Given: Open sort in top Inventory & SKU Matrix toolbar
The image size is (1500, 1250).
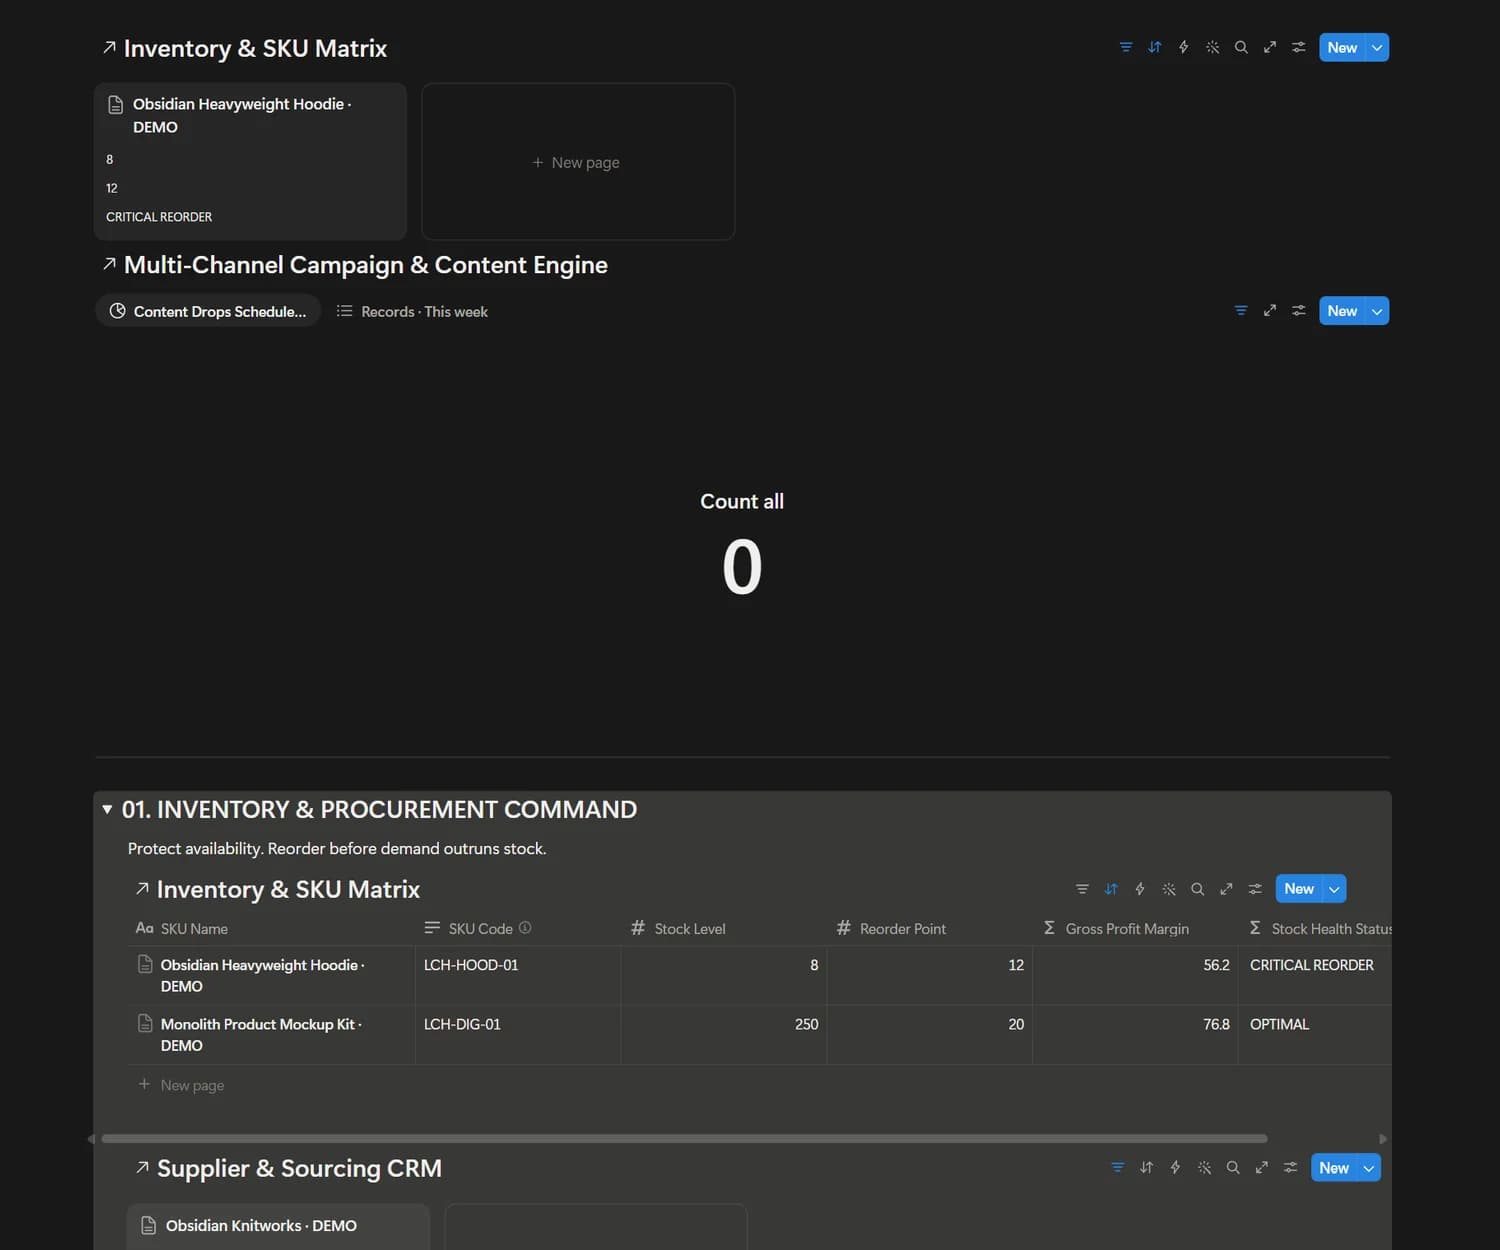Looking at the screenshot, I should (1155, 47).
